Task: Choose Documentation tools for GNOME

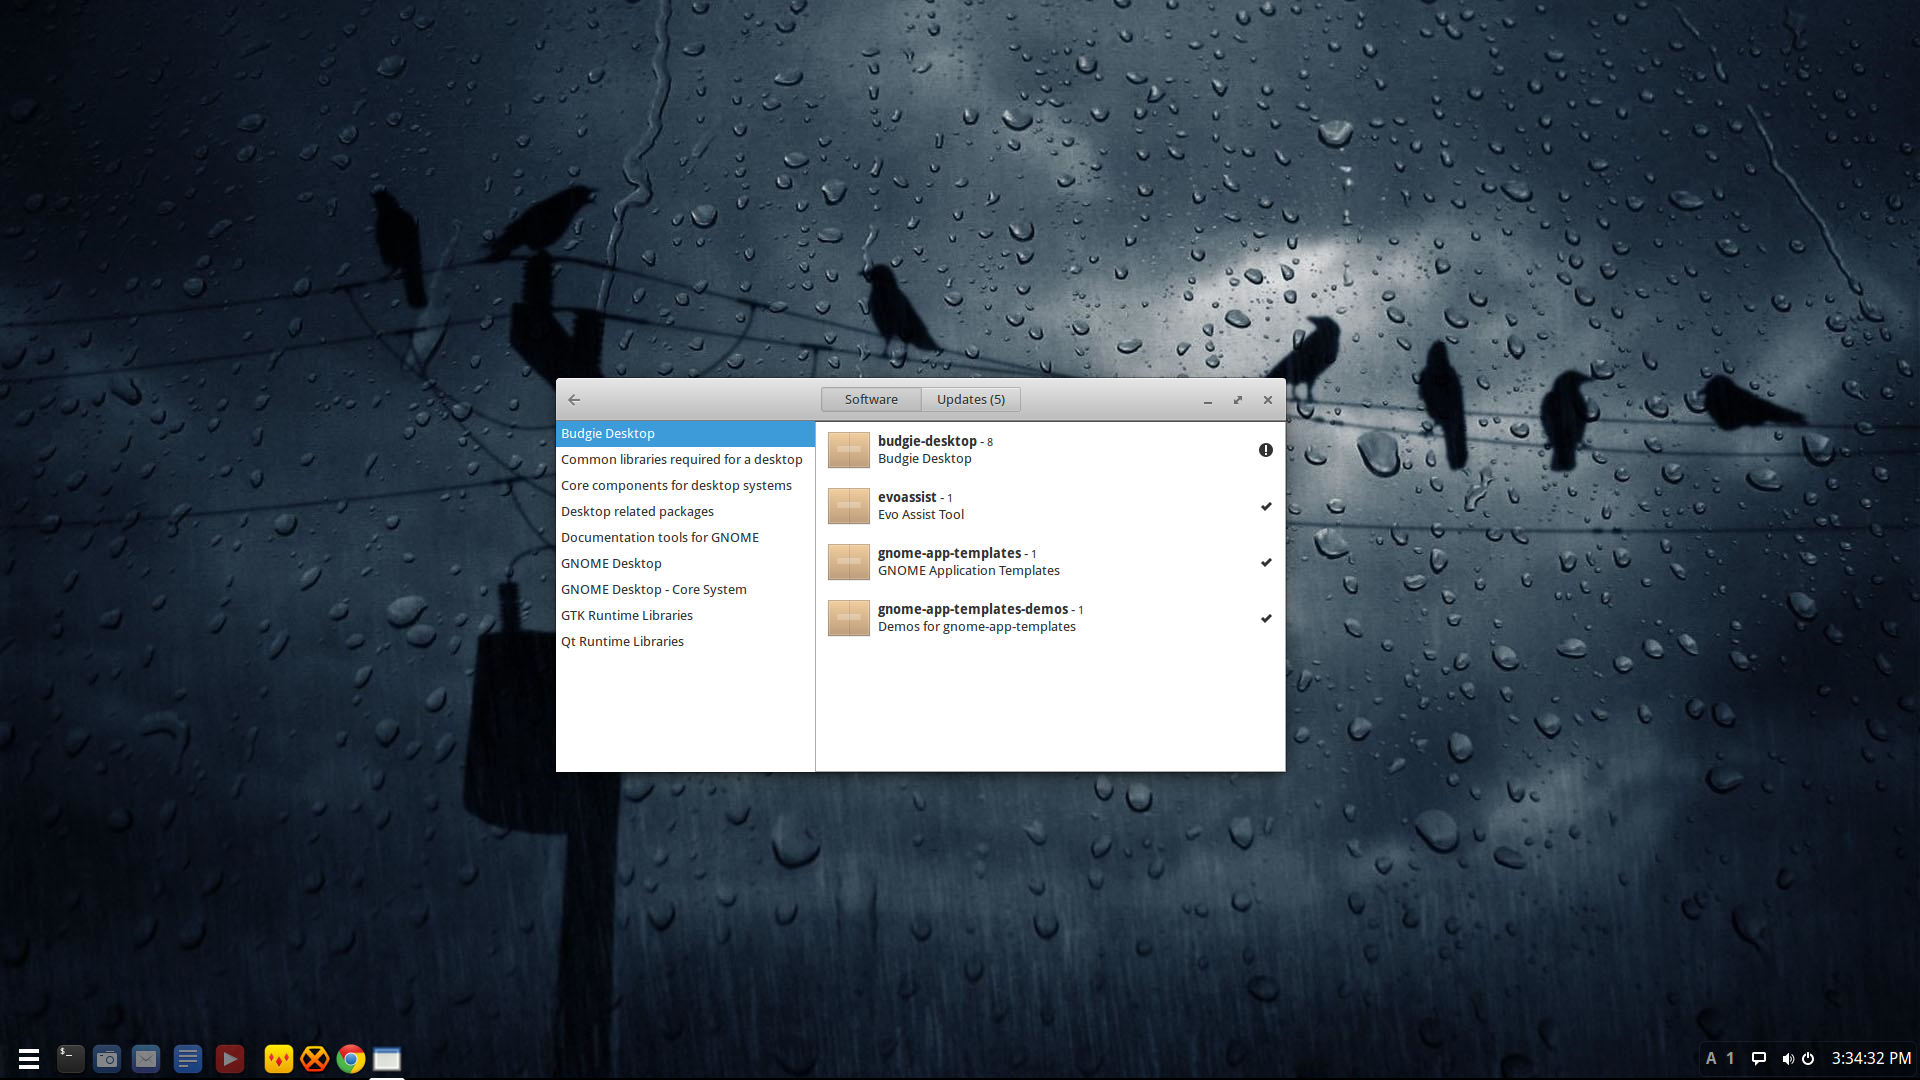Action: [x=685, y=537]
